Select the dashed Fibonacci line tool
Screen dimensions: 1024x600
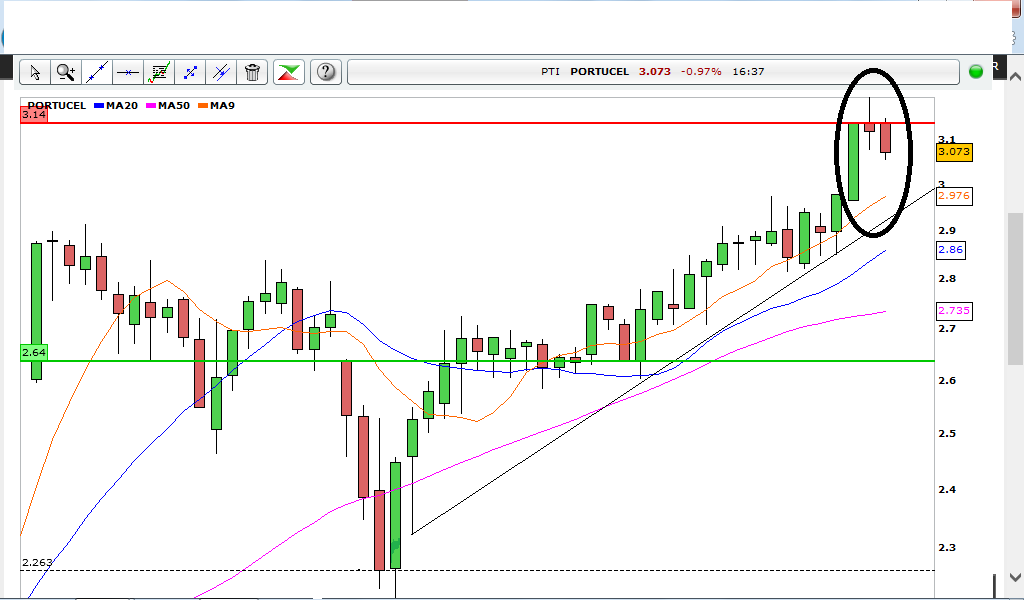point(190,72)
